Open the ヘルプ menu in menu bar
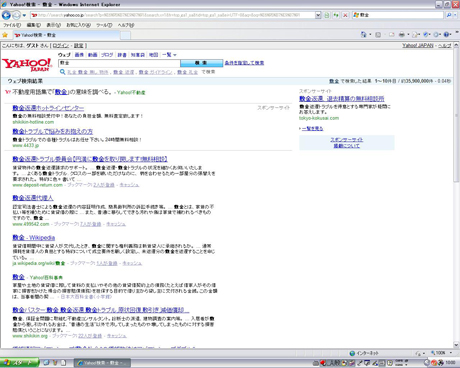The image size is (460, 368). click(126, 25)
